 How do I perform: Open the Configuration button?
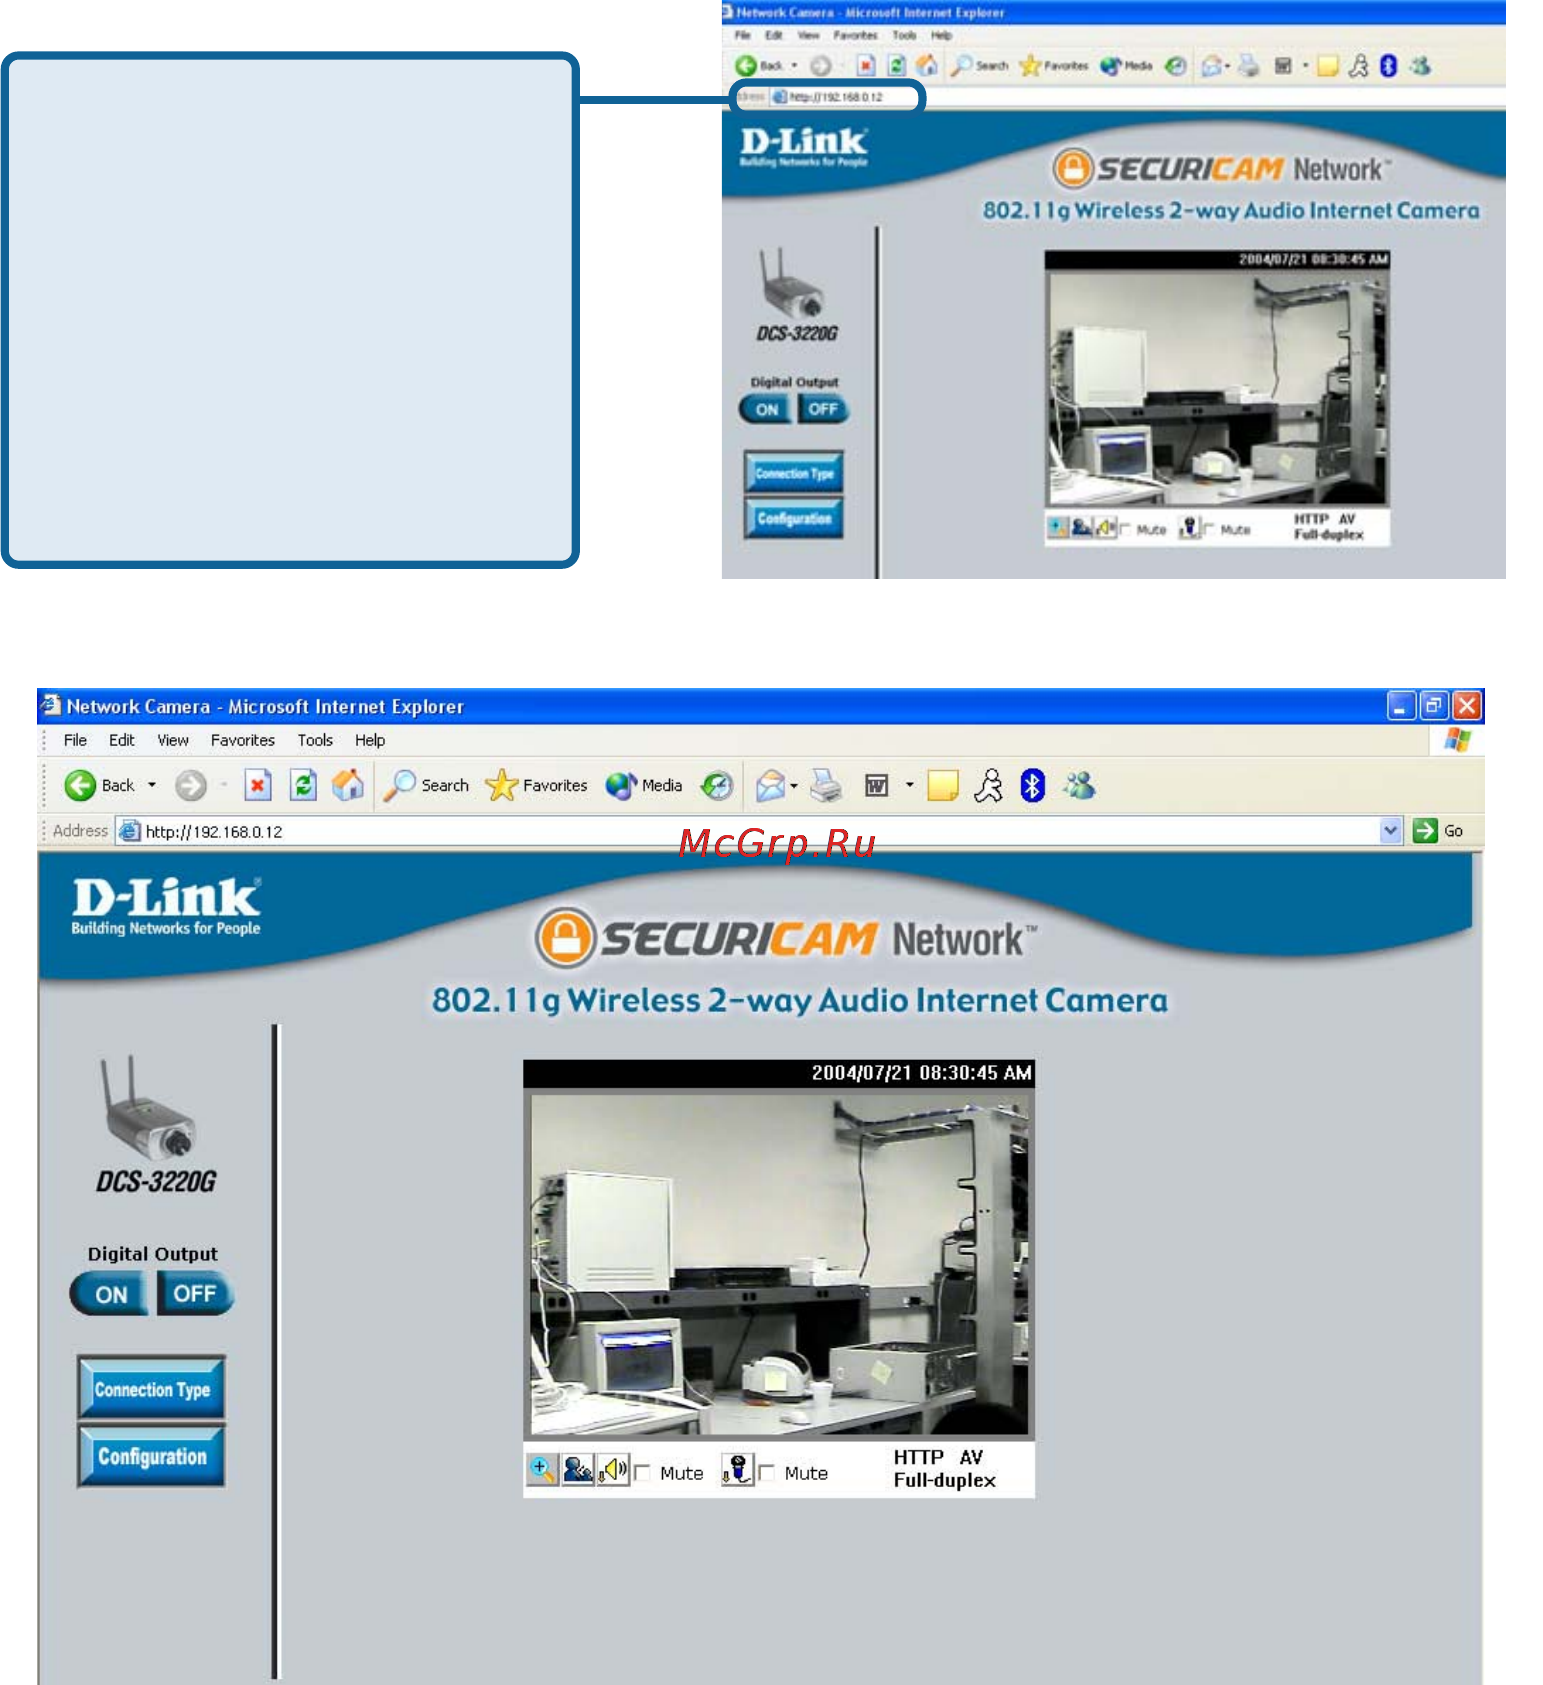pyautogui.click(x=152, y=1456)
